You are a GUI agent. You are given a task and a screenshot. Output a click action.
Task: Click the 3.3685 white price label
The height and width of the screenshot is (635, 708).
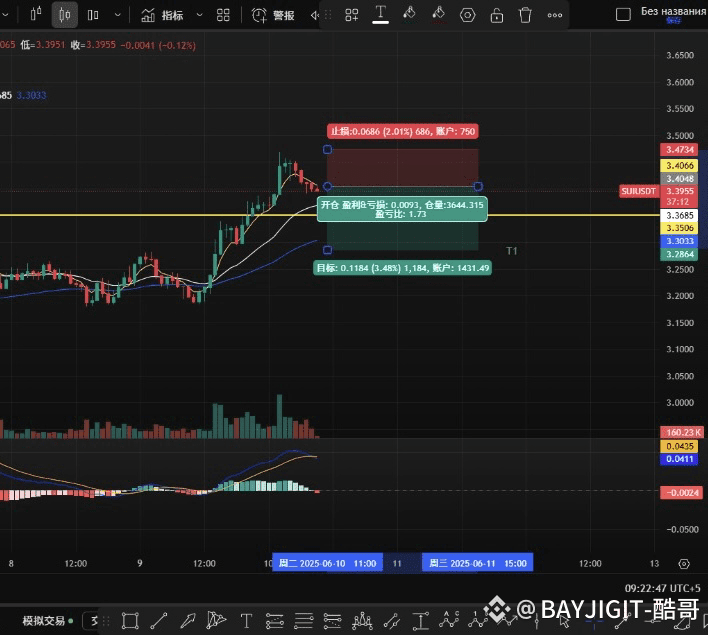(x=679, y=215)
